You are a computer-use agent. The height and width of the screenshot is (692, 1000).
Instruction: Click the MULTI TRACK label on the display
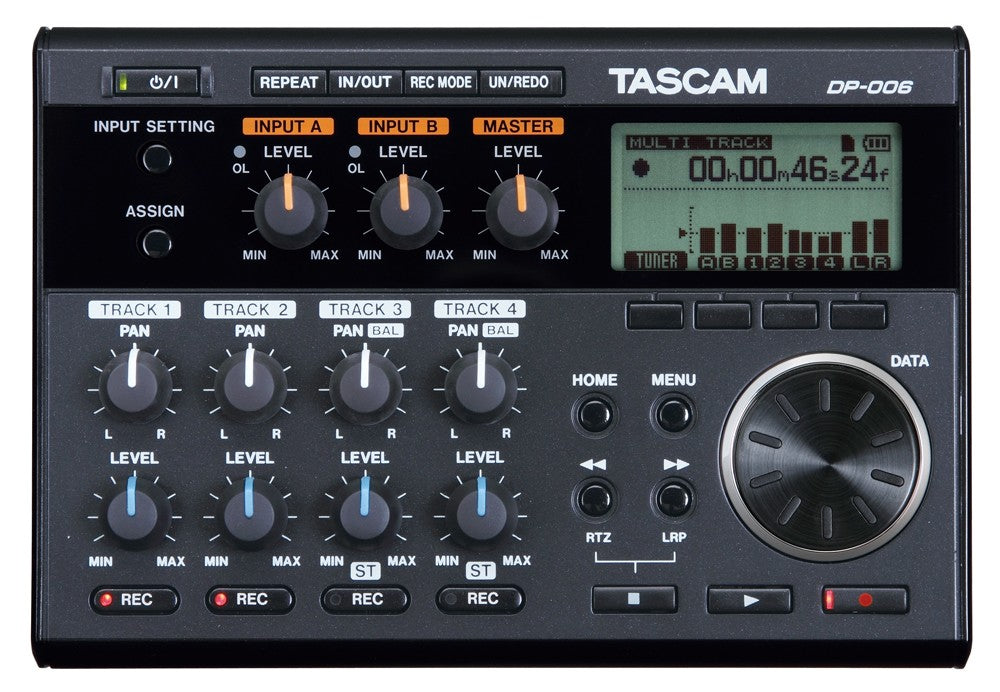click(699, 143)
